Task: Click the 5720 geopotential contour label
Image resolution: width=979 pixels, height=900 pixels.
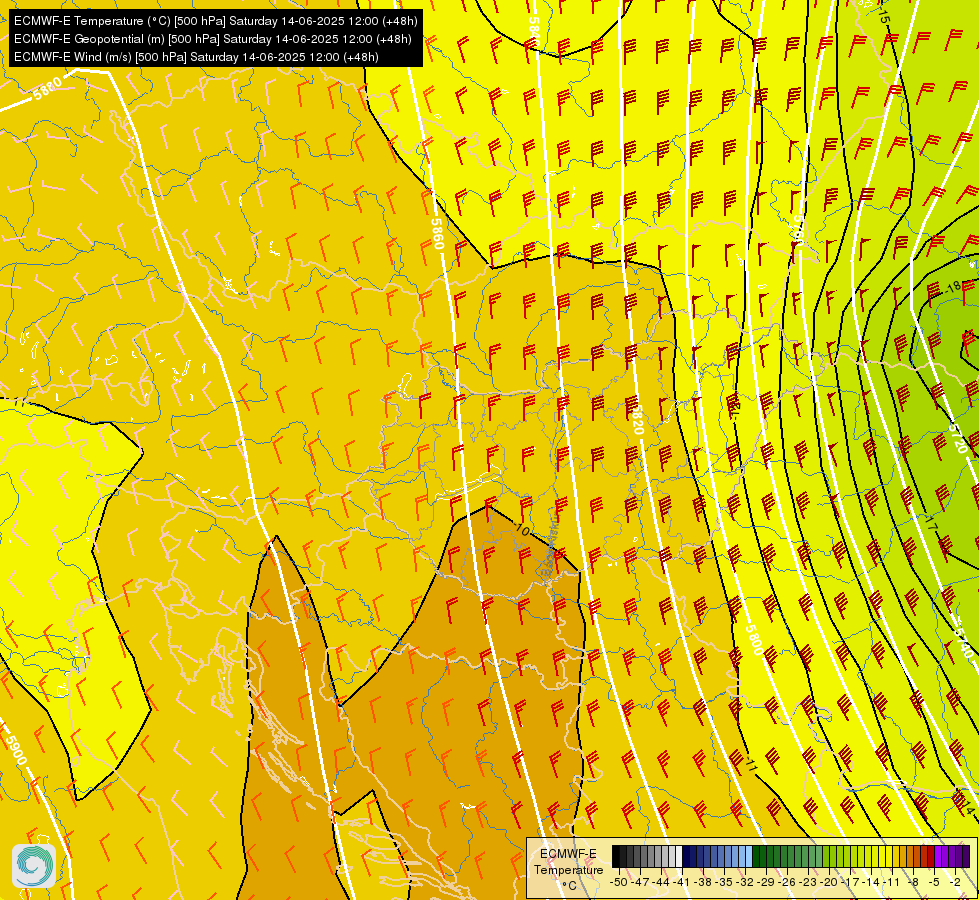Action: tap(957, 438)
